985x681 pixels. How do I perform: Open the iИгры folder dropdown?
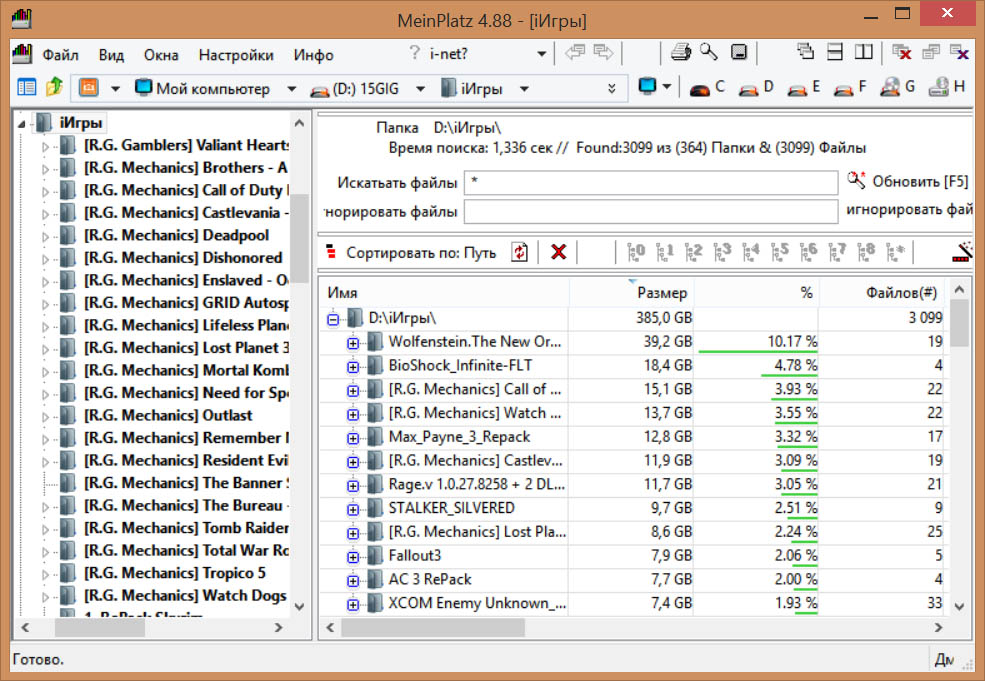523,89
